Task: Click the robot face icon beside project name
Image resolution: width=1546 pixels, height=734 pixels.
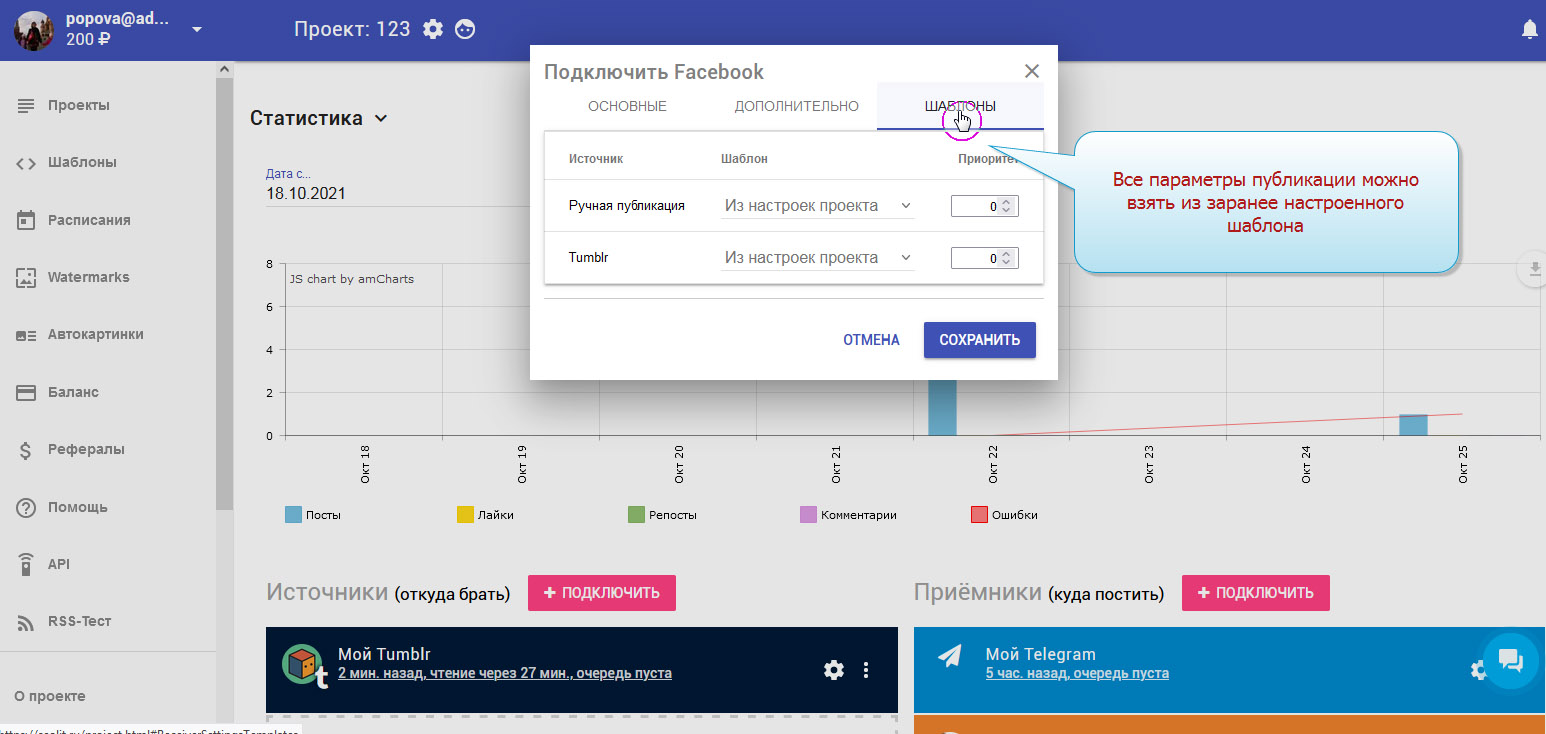Action: (x=465, y=29)
